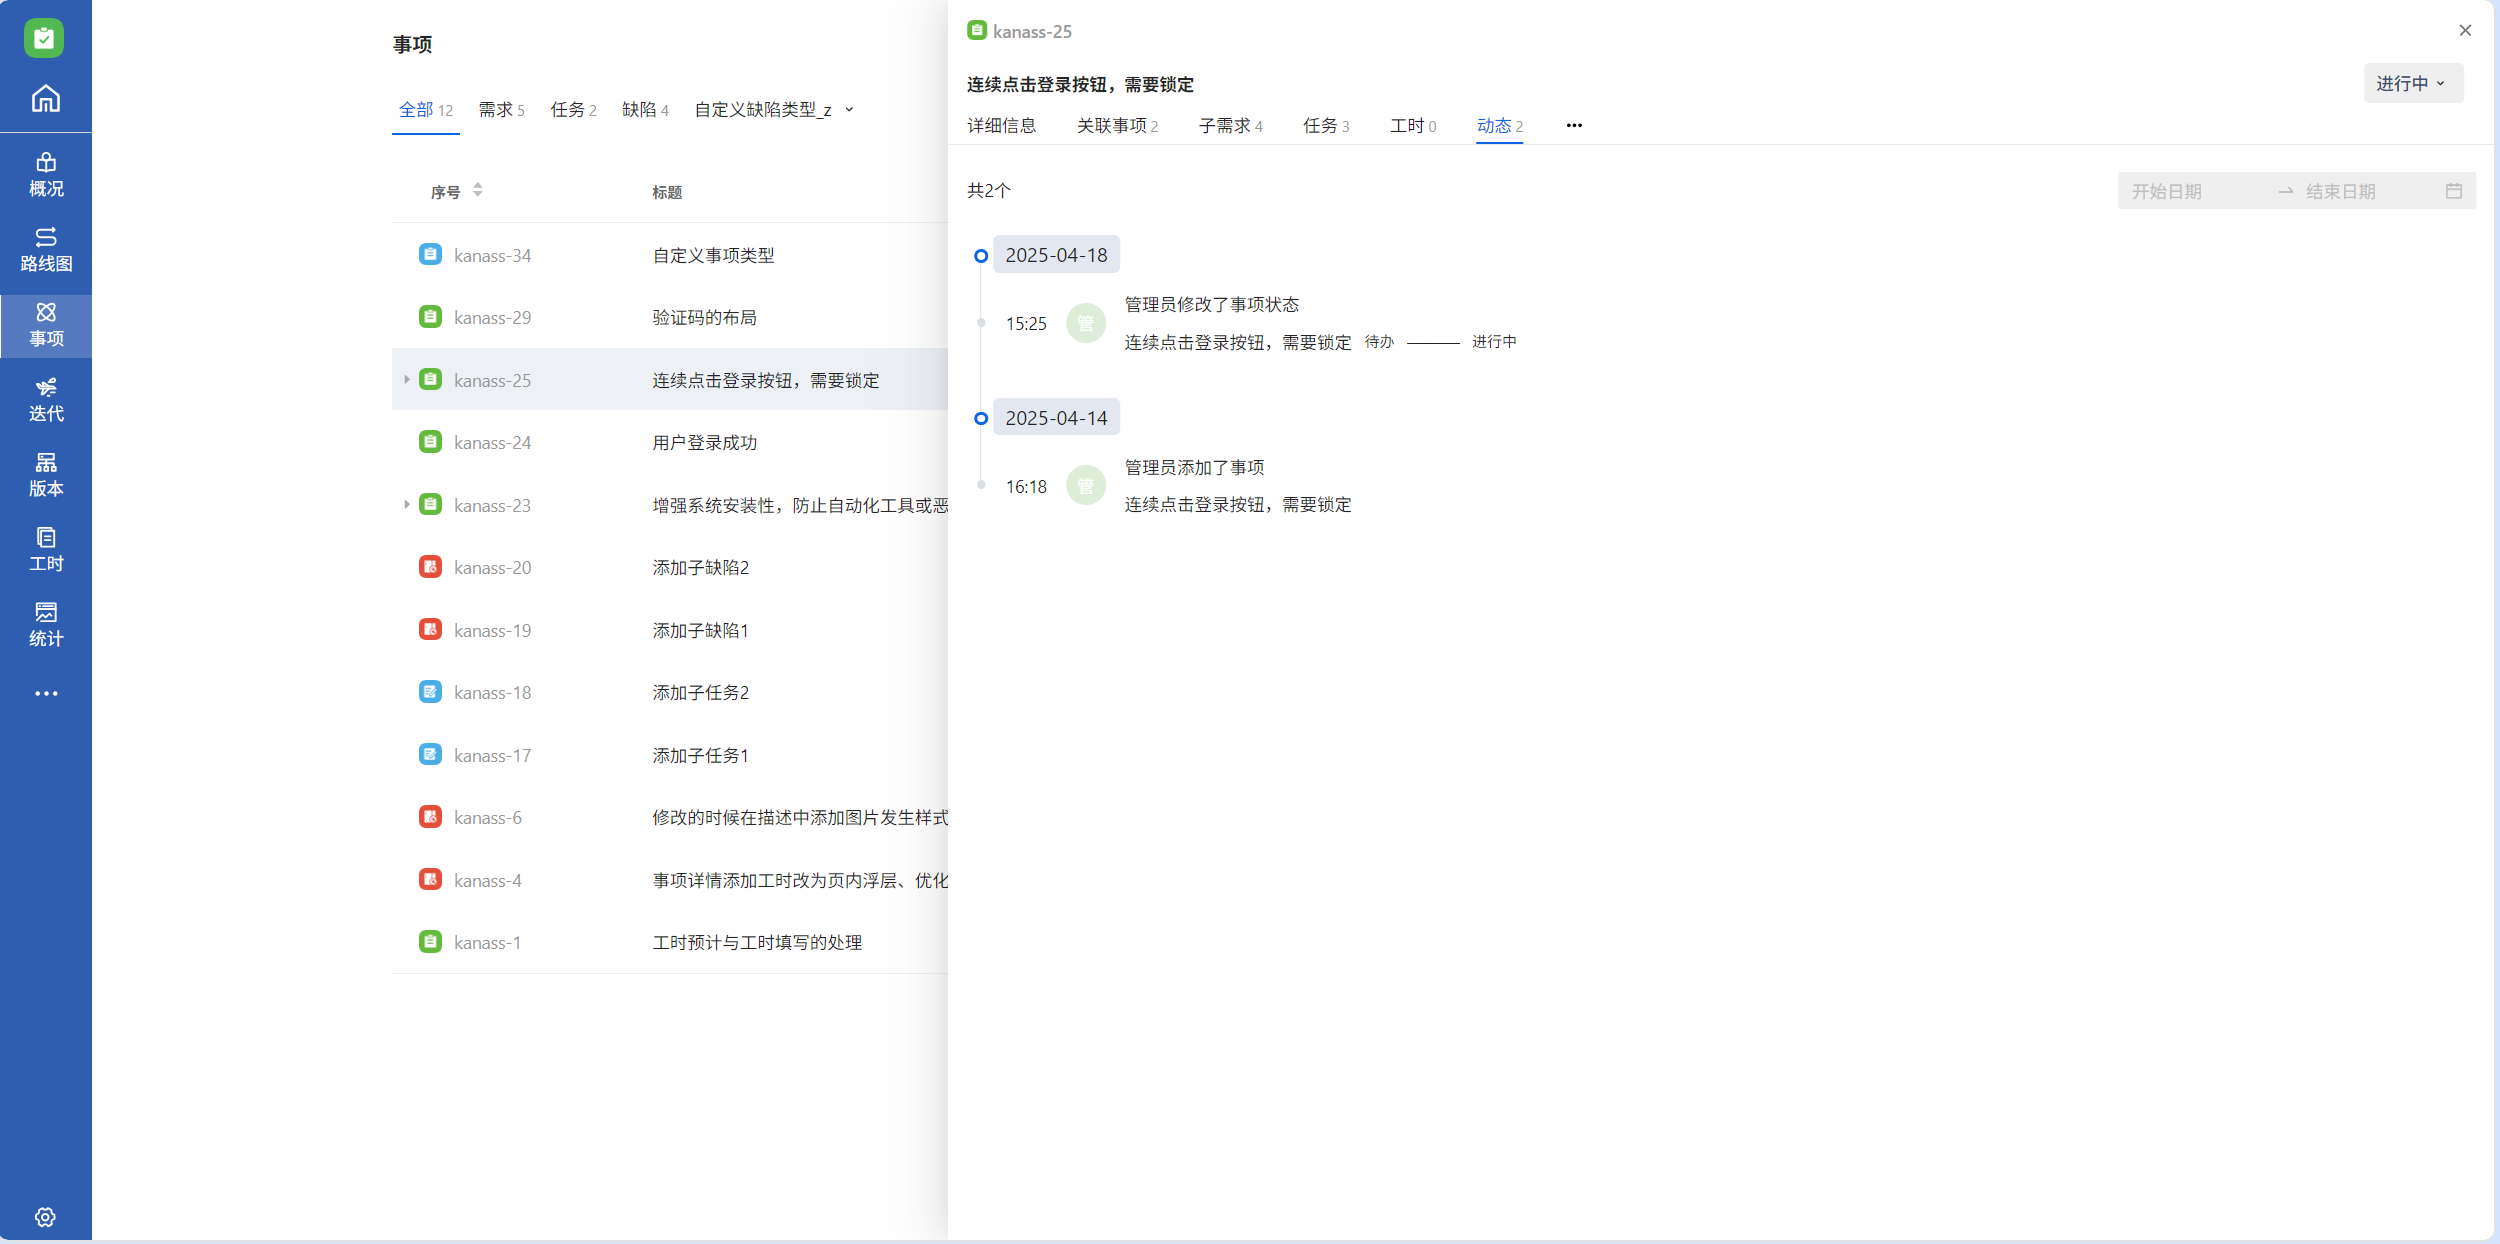Click the 开始日期 start date field
The height and width of the screenshot is (1244, 2500).
[2166, 191]
